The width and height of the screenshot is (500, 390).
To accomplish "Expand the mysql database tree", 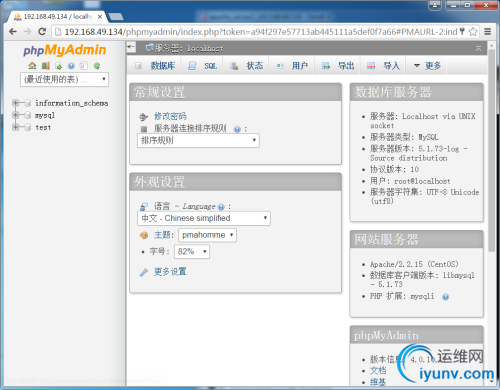I will 15,115.
